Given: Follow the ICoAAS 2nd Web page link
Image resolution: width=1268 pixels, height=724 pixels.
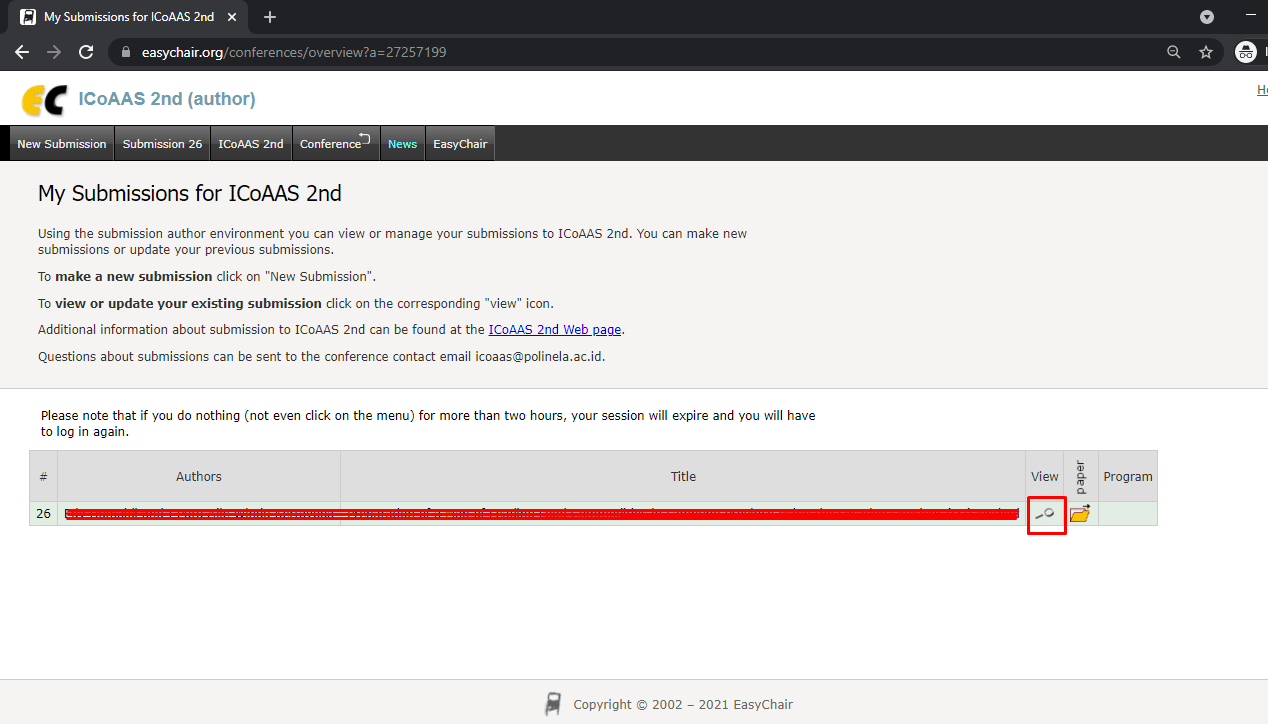Looking at the screenshot, I should tap(555, 329).
